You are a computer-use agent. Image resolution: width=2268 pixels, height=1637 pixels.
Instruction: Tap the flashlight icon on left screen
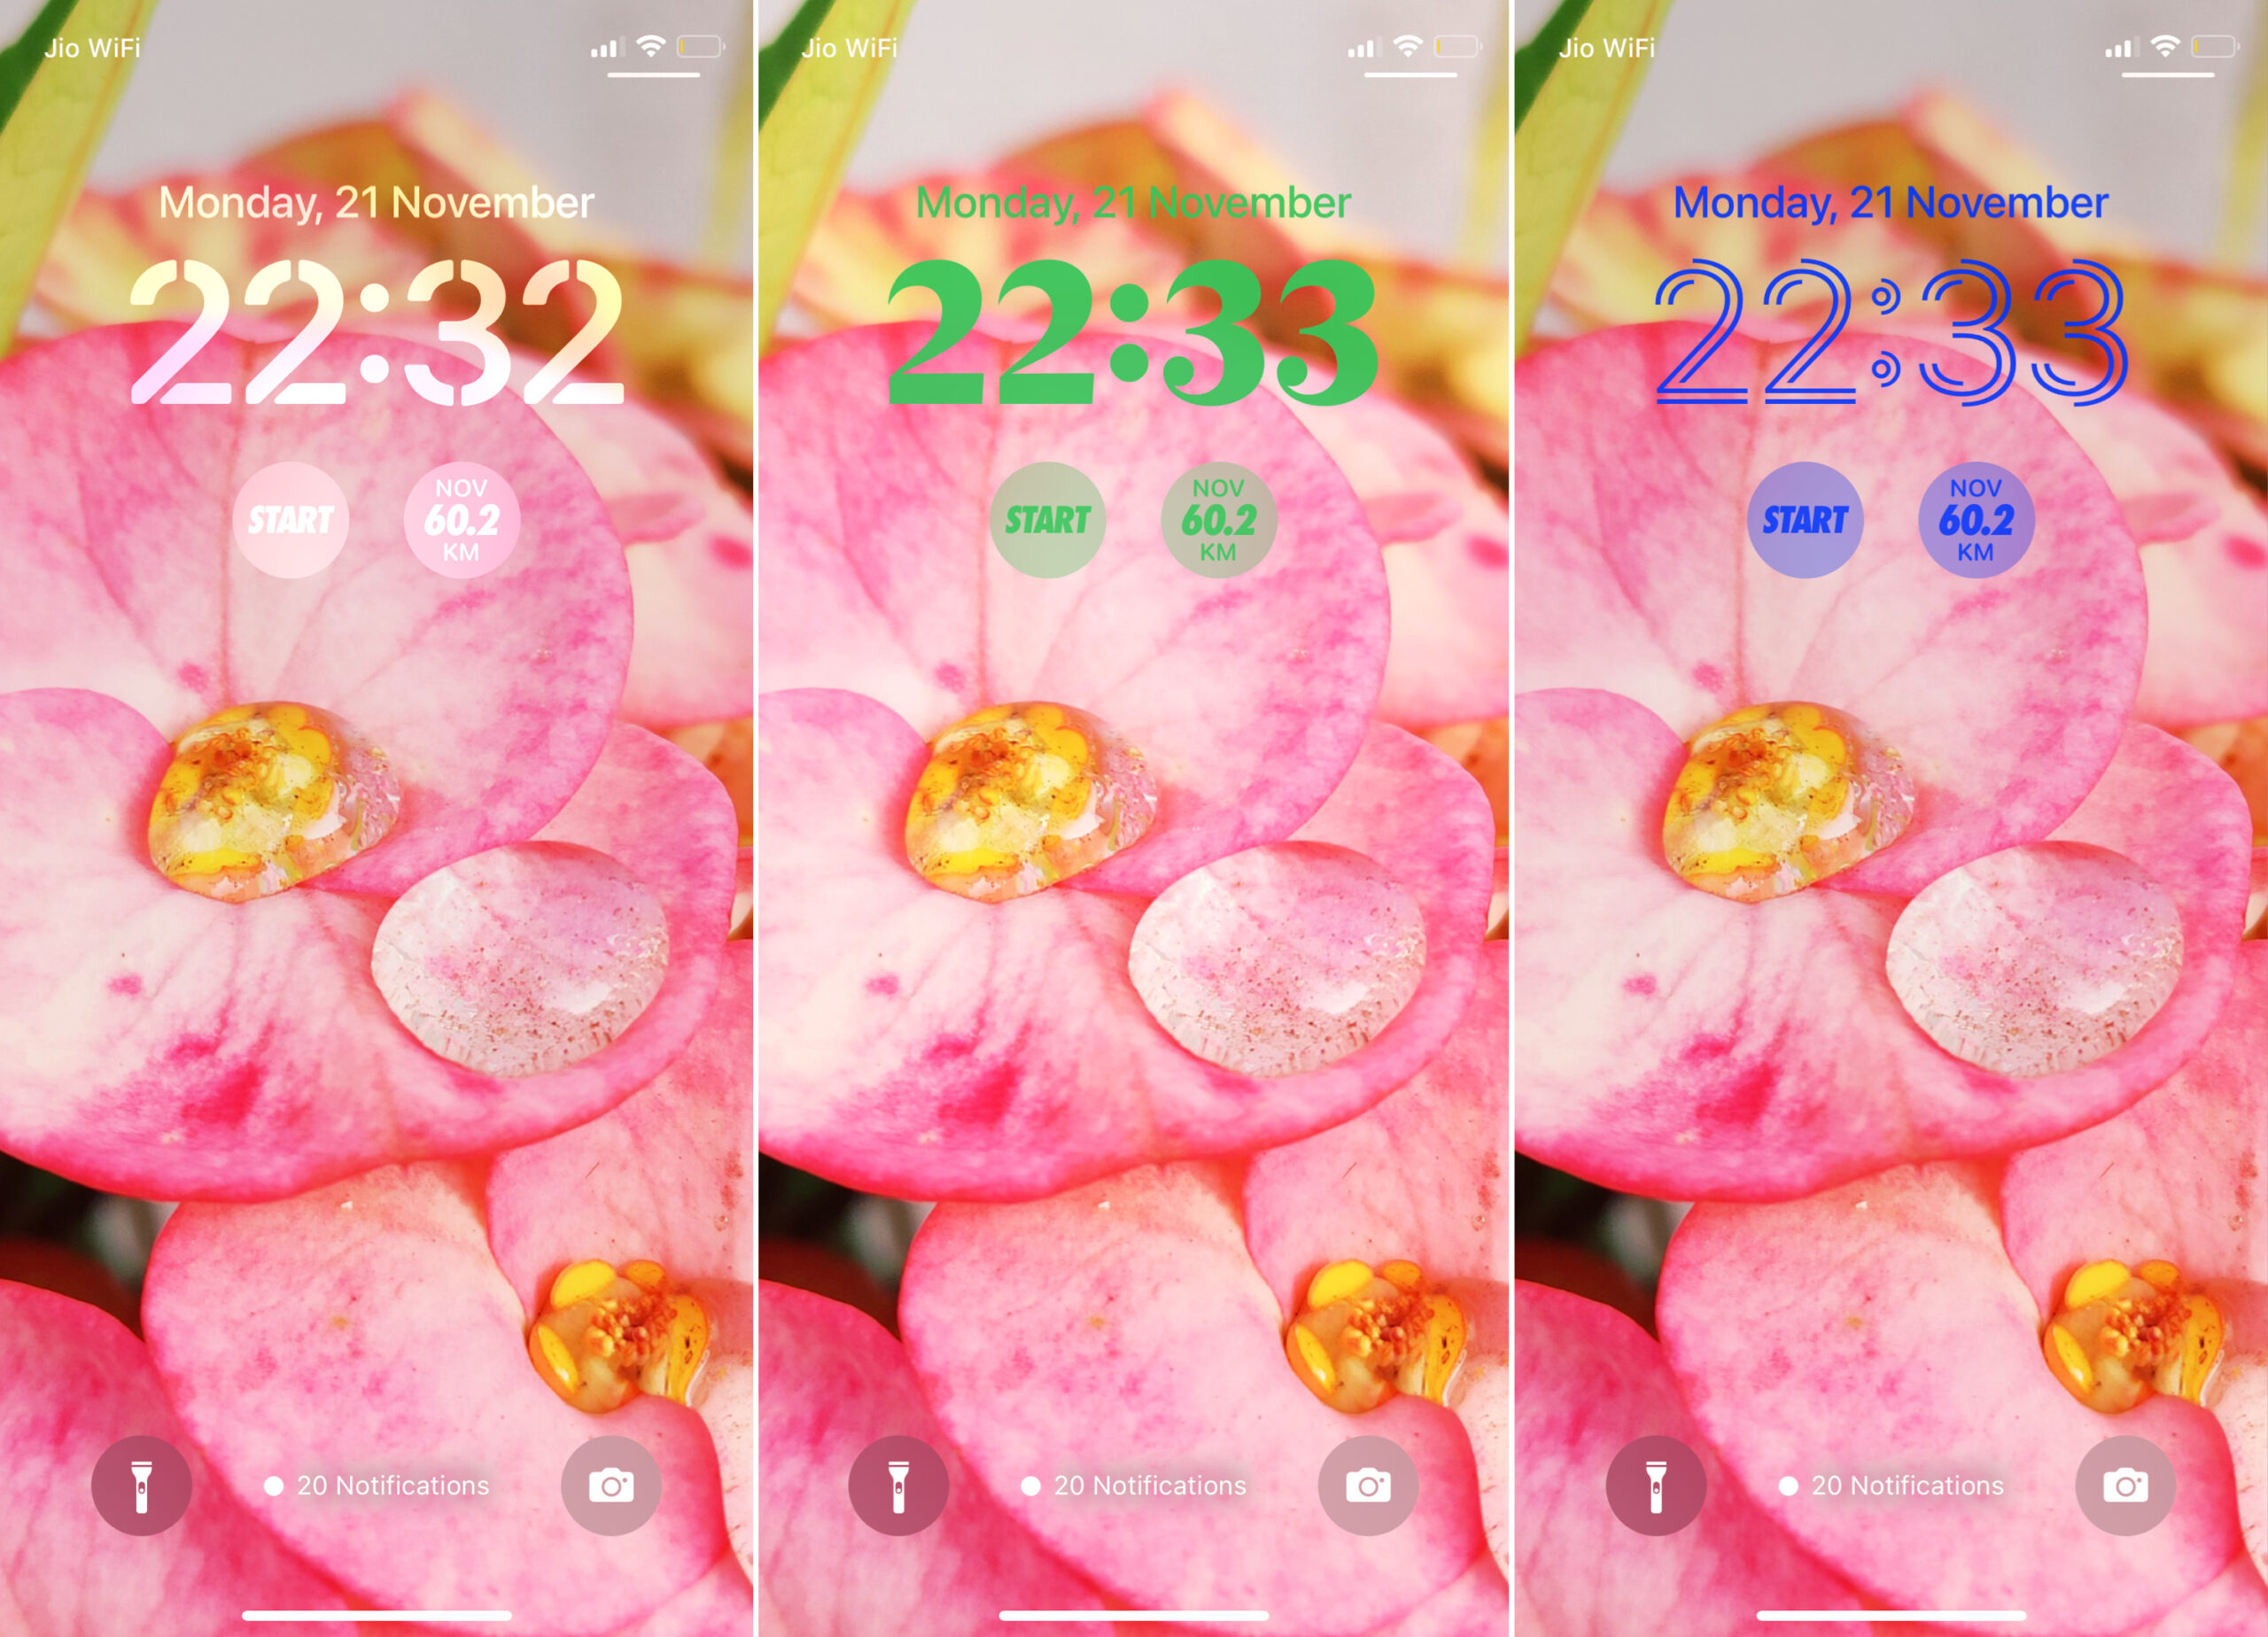[x=139, y=1484]
